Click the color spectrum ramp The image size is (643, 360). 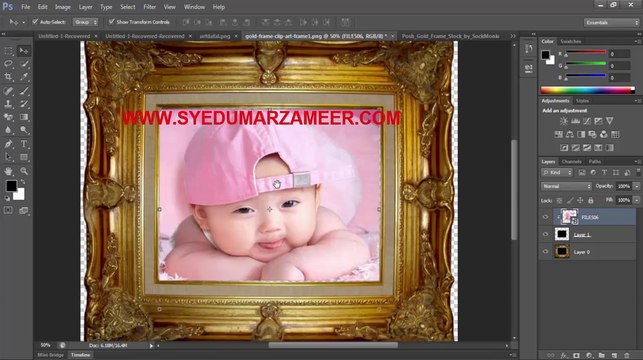(x=587, y=90)
